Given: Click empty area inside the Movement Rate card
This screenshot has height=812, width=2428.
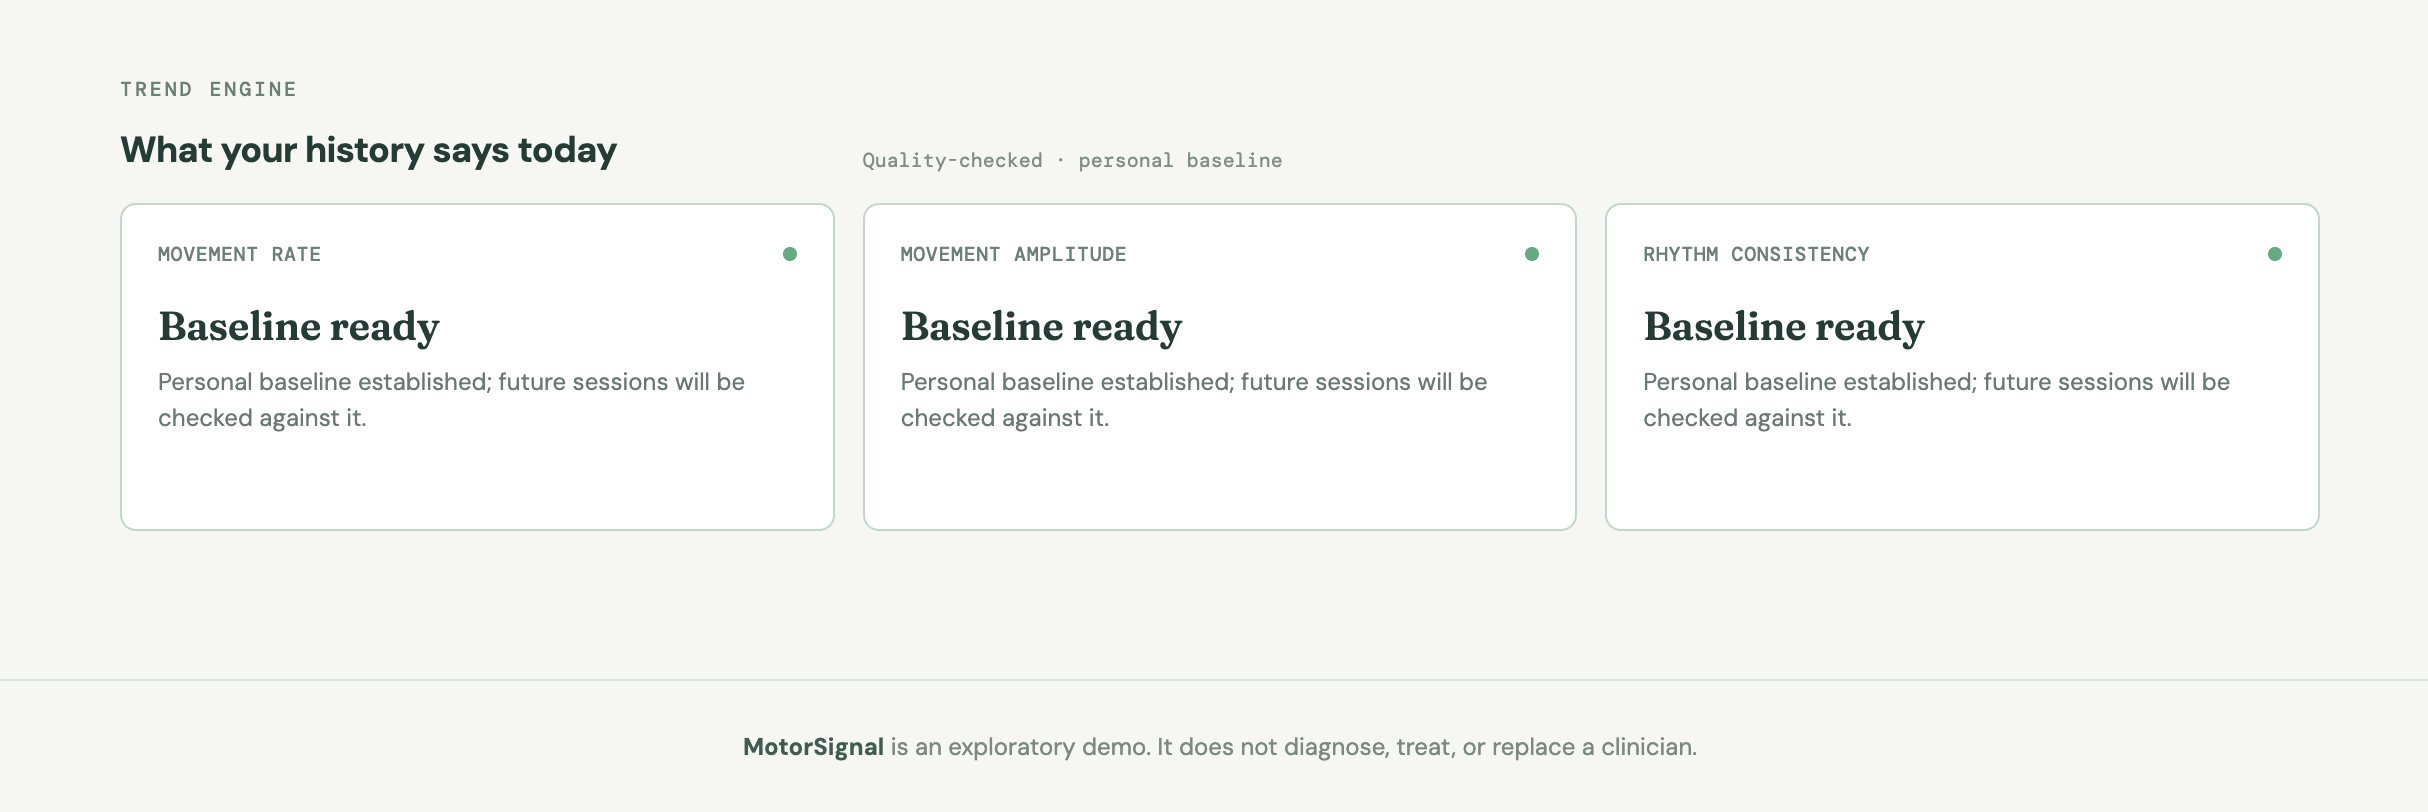Looking at the screenshot, I should coord(477,484).
